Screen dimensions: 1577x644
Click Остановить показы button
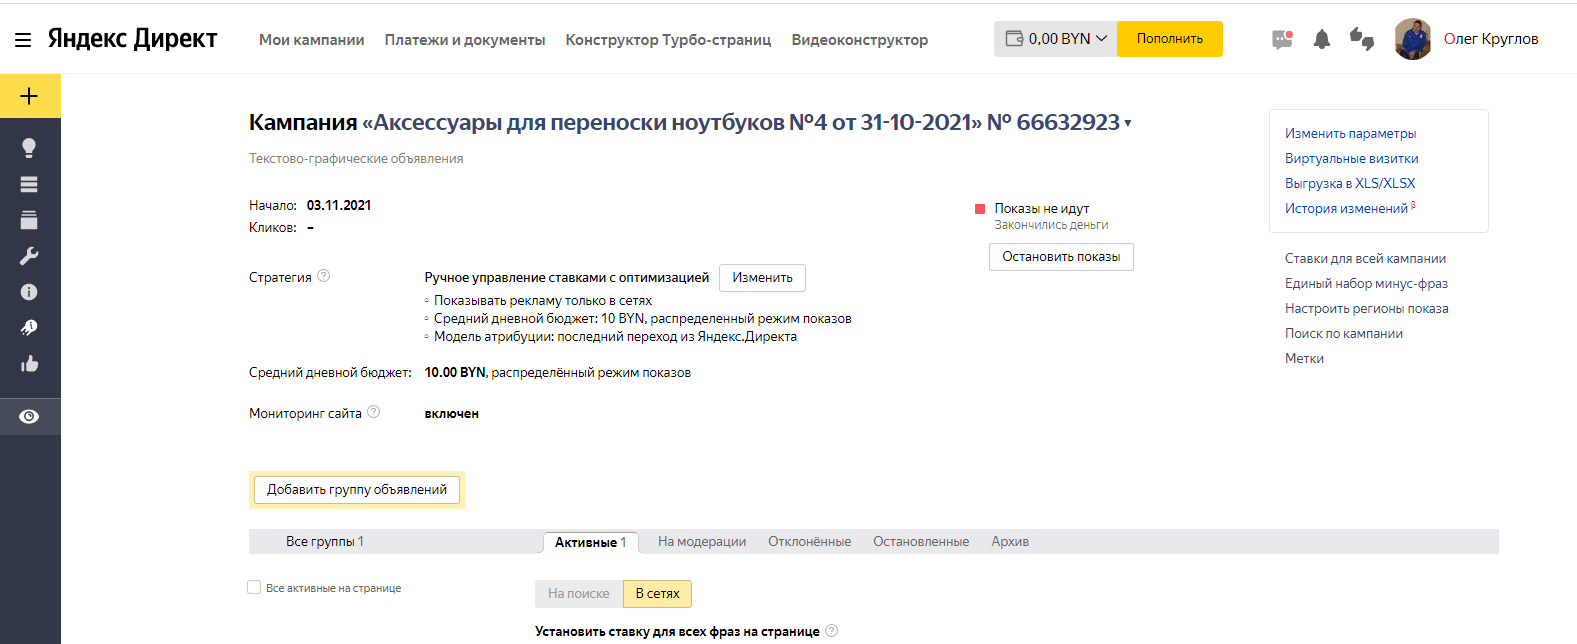[1061, 257]
